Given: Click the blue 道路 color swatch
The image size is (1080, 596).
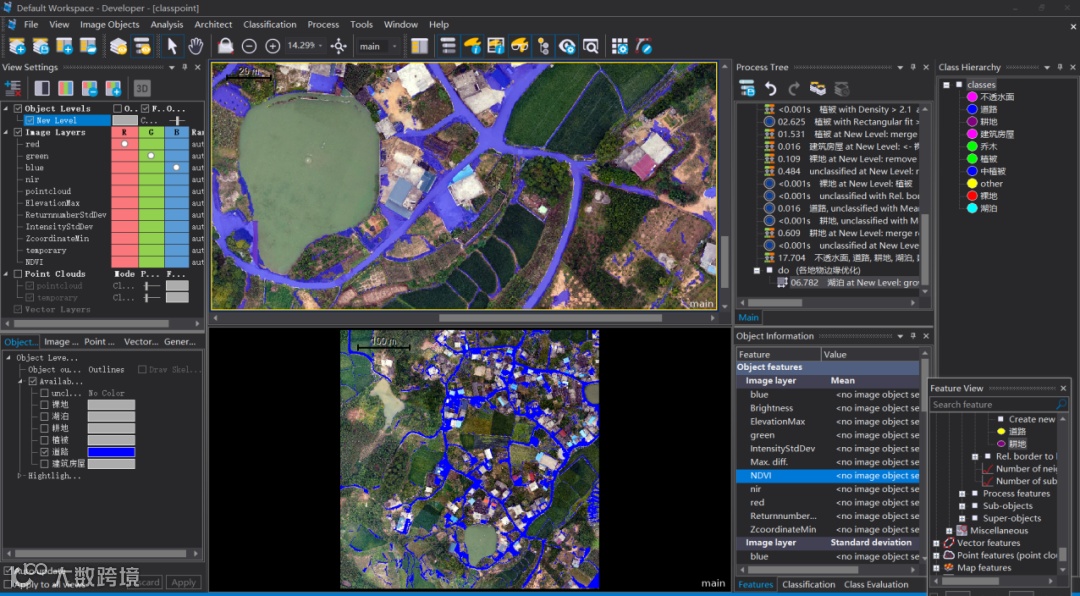Looking at the screenshot, I should click(x=110, y=452).
